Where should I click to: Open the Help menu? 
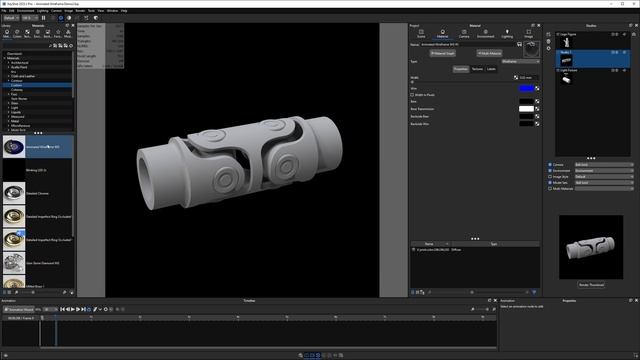coord(124,11)
